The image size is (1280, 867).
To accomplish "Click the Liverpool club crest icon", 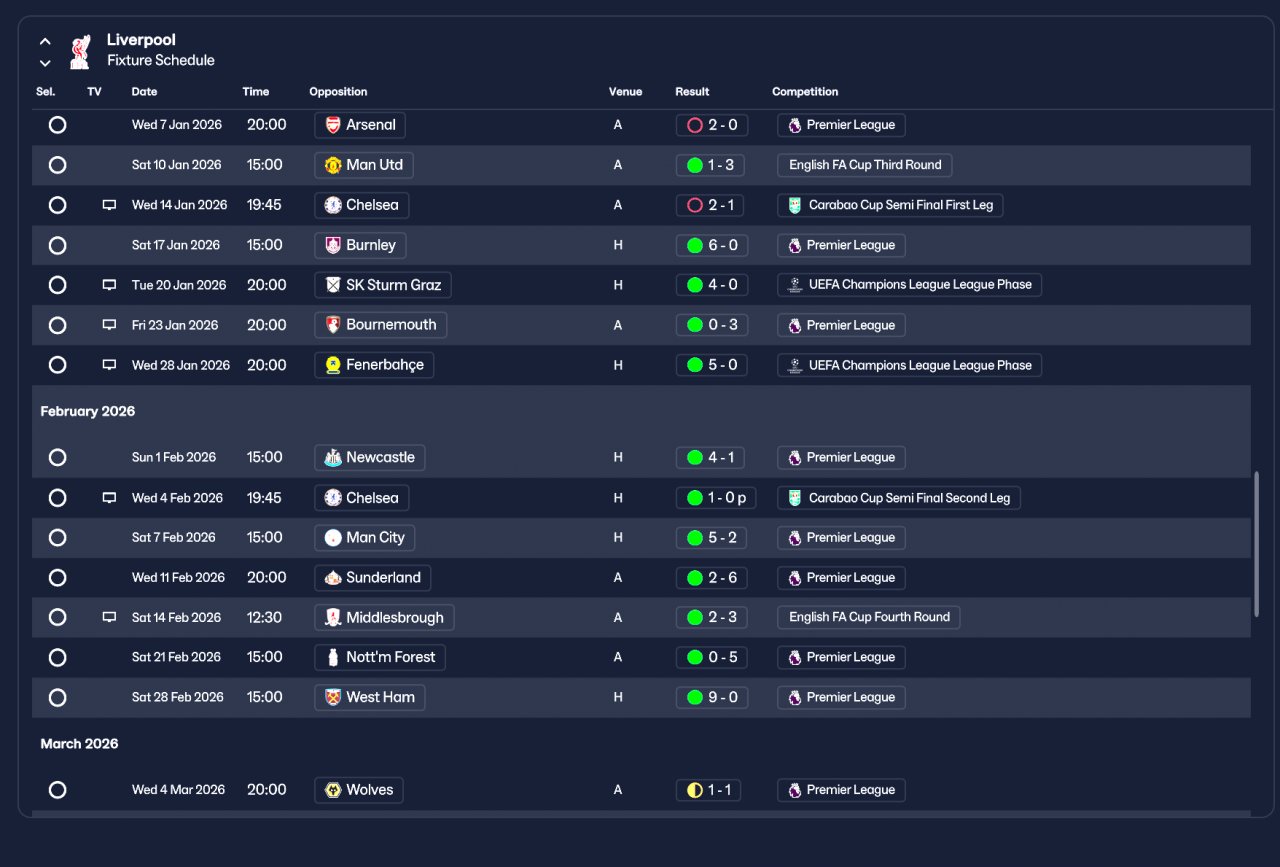I will click(x=80, y=51).
